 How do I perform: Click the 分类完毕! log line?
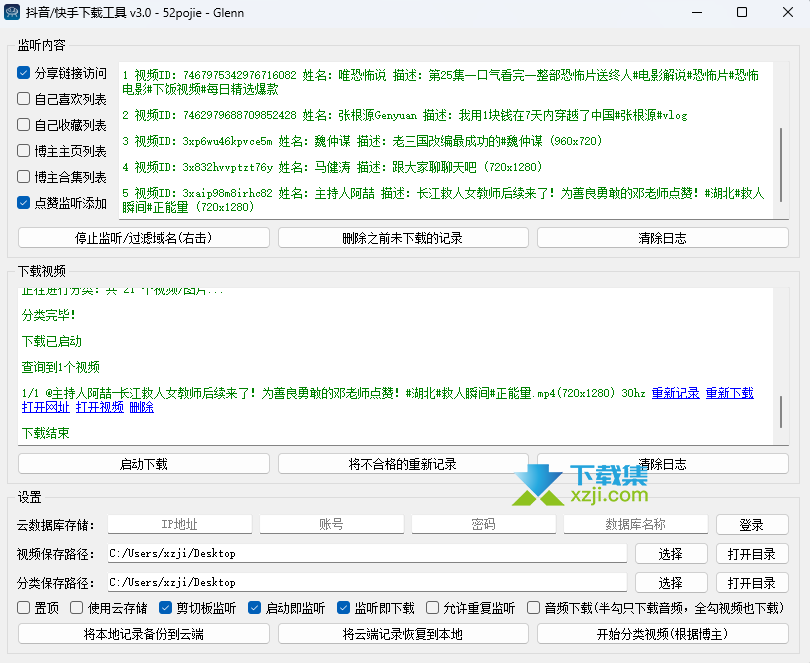coord(49,315)
